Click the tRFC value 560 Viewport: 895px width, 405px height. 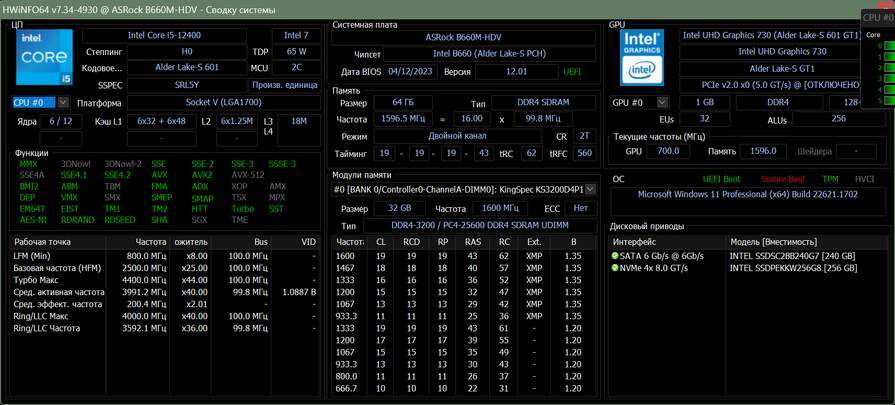(584, 153)
